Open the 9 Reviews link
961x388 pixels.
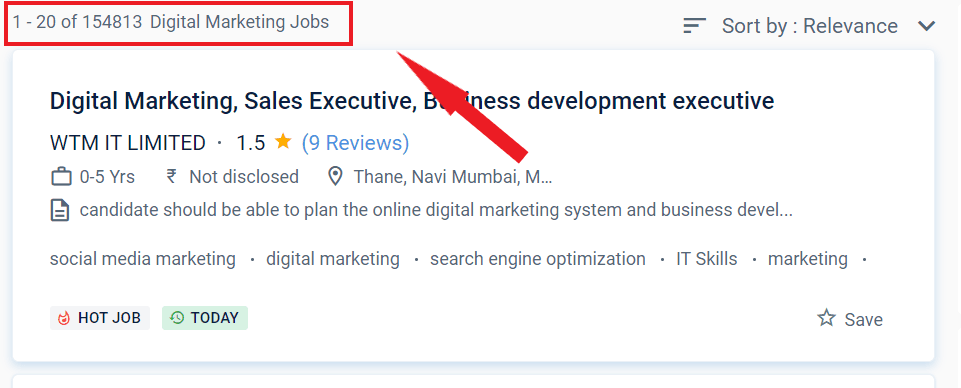click(355, 143)
